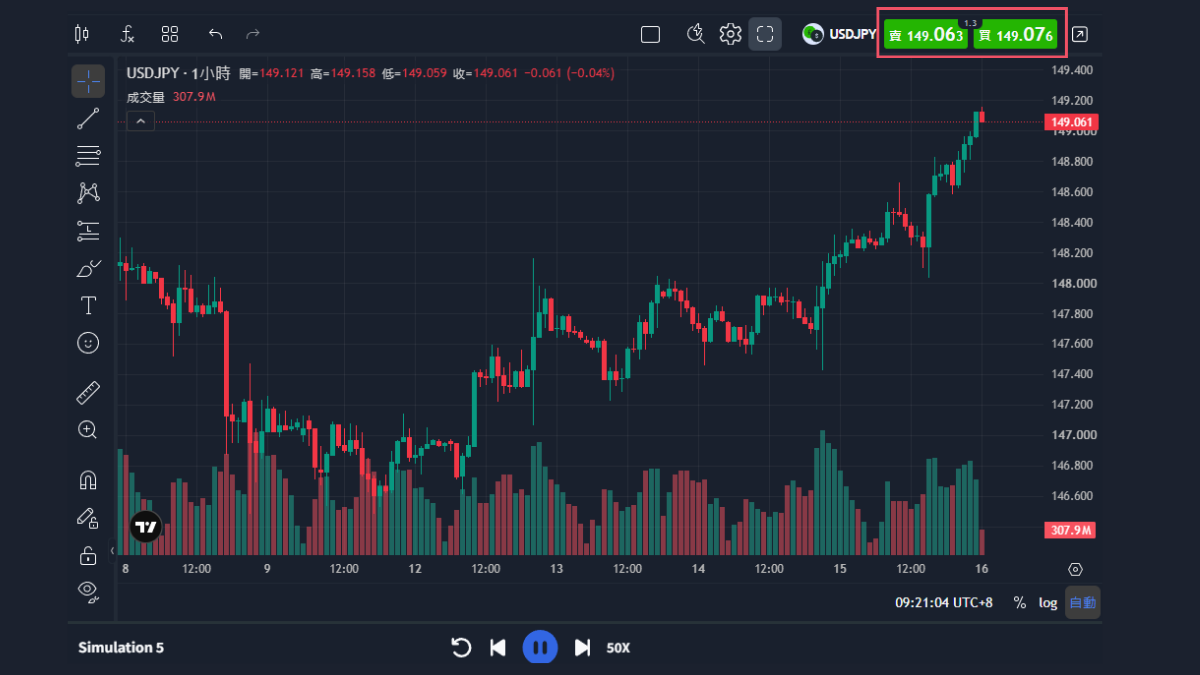This screenshot has width=1200, height=675.
Task: Toggle stay in drawing mode
Action: 88,517
